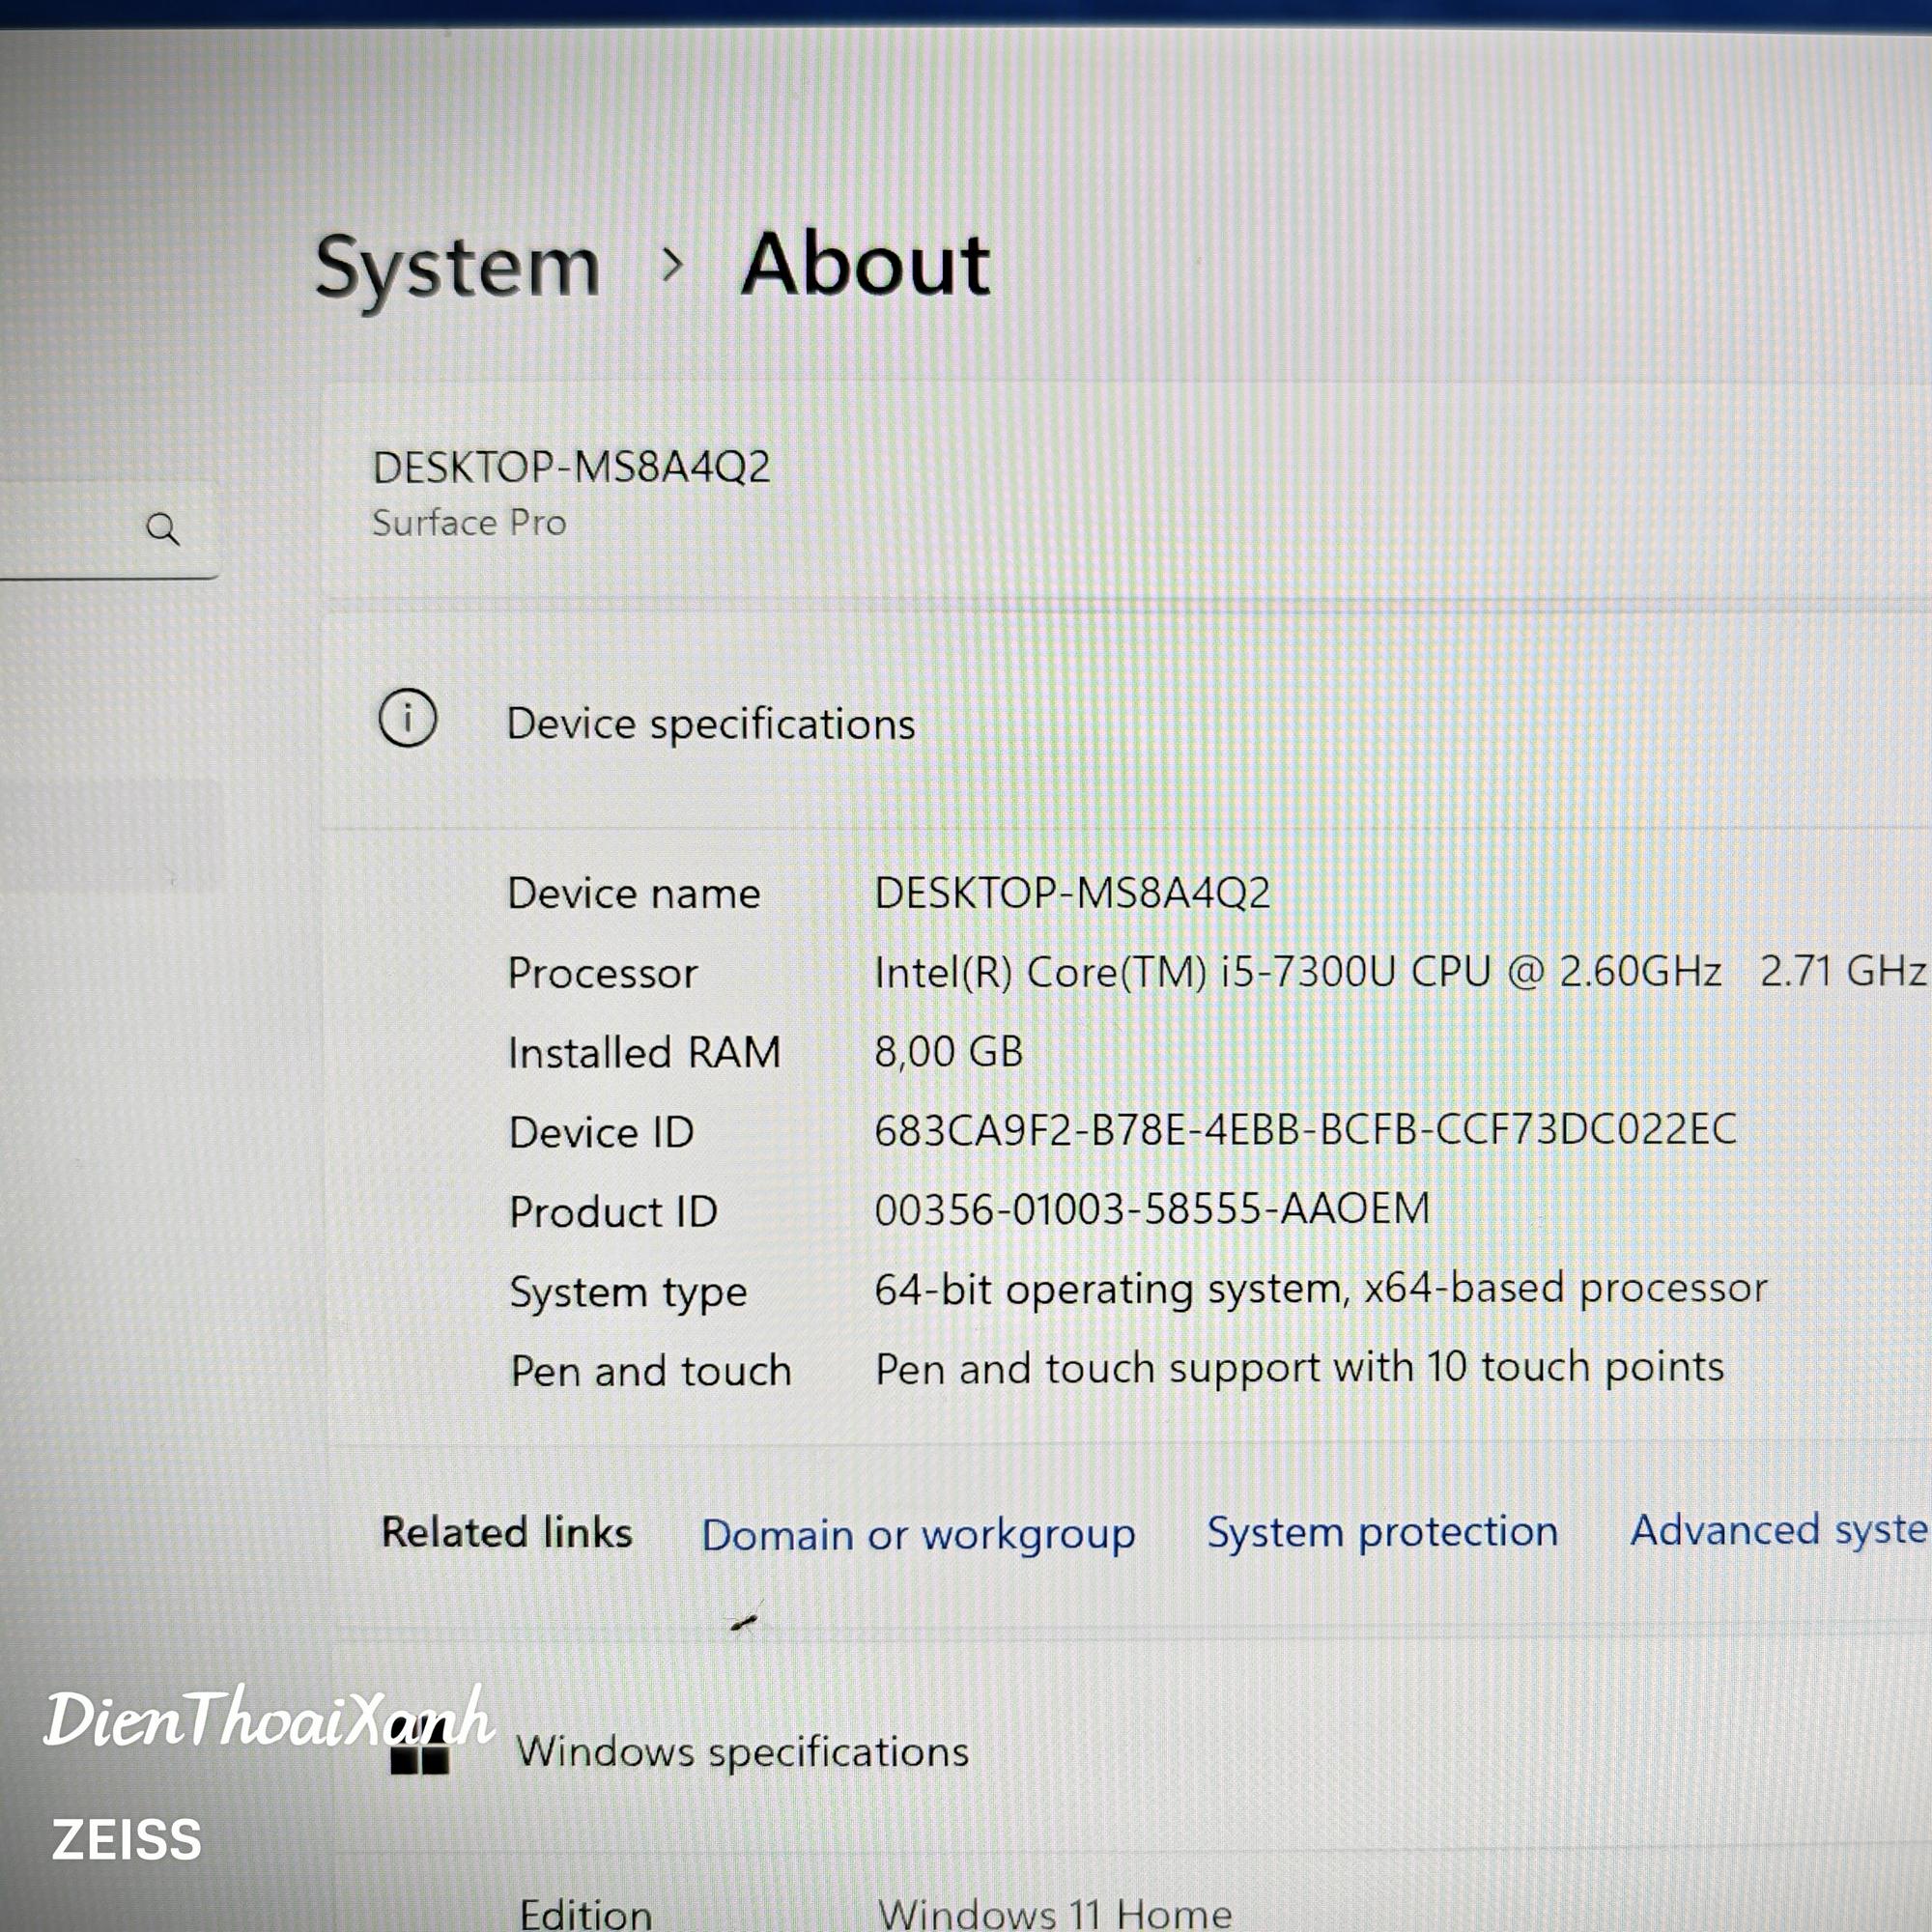The height and width of the screenshot is (1932, 1932).
Task: Select the 10 touch points support value
Action: [x=1299, y=1368]
